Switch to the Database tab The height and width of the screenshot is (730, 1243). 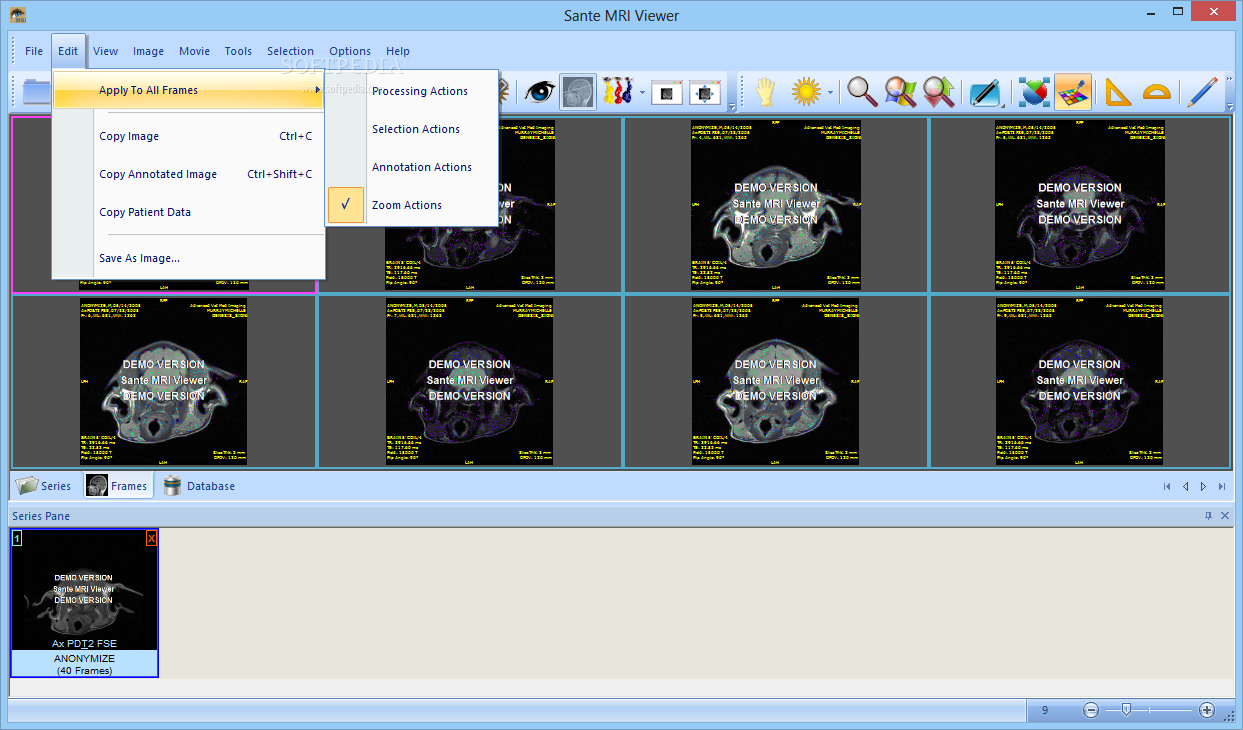tap(199, 486)
